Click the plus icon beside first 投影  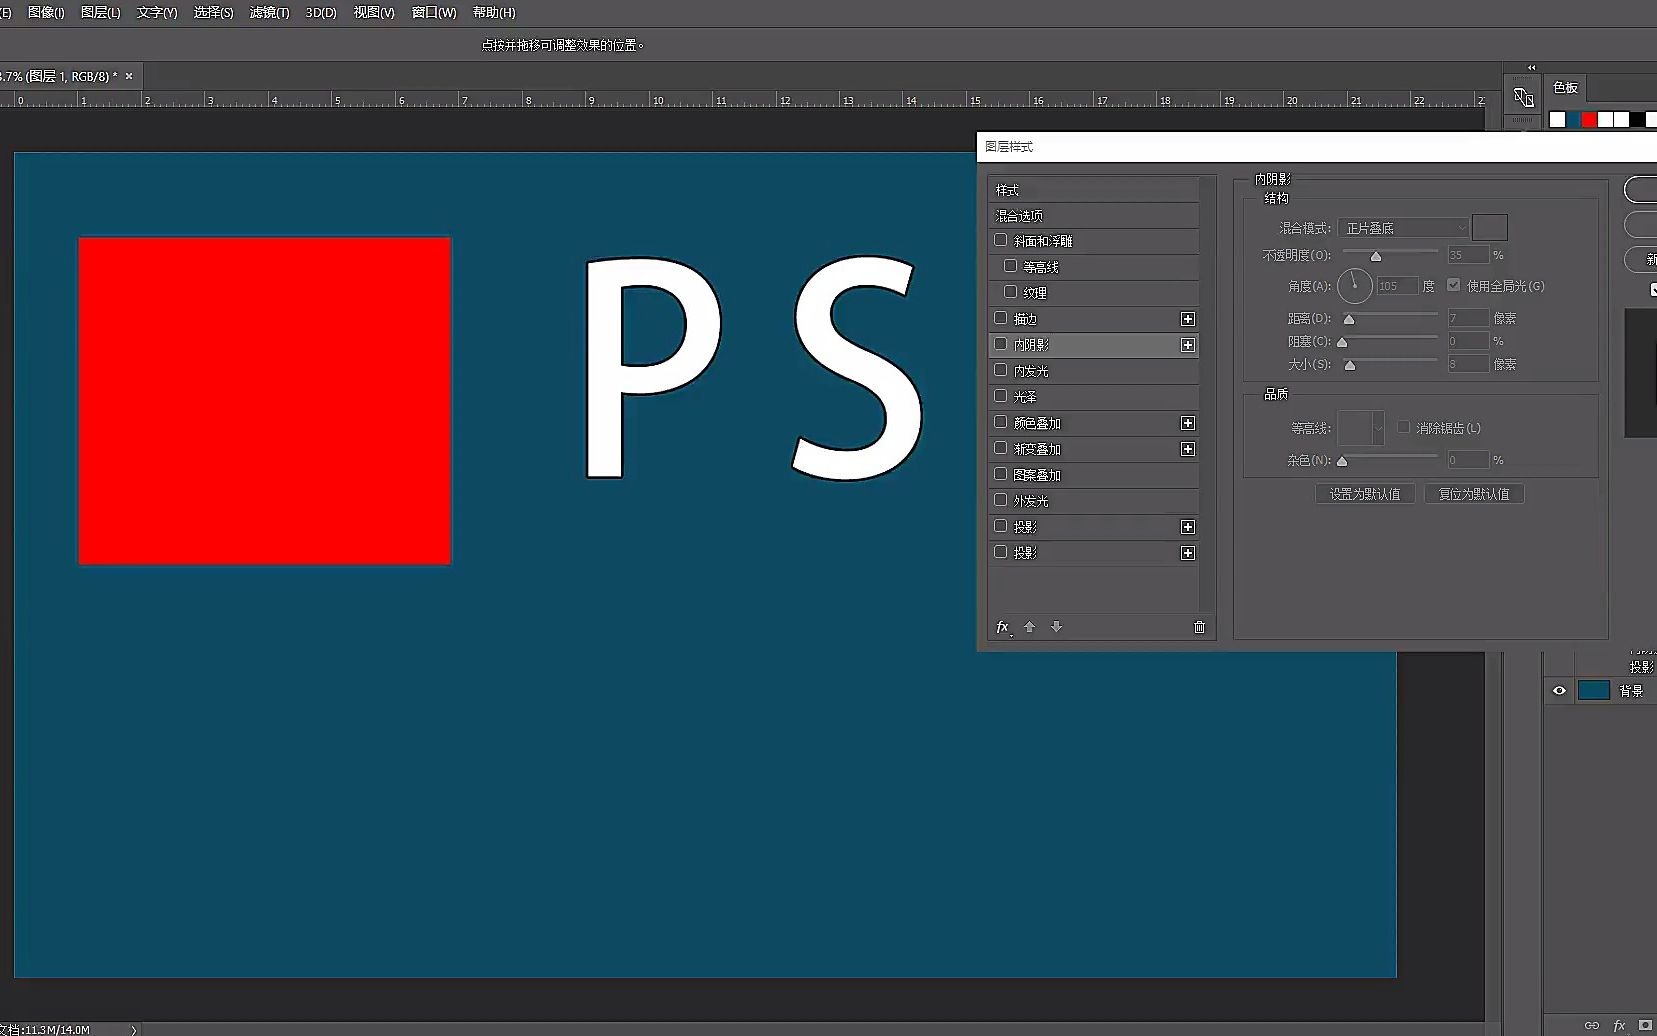coord(1188,527)
